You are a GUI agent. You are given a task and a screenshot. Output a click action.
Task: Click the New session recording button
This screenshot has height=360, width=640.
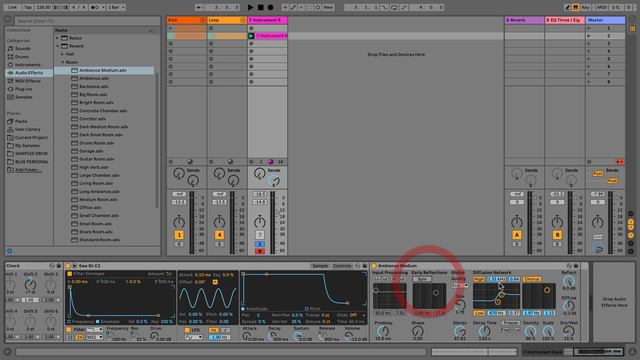[x=328, y=7]
